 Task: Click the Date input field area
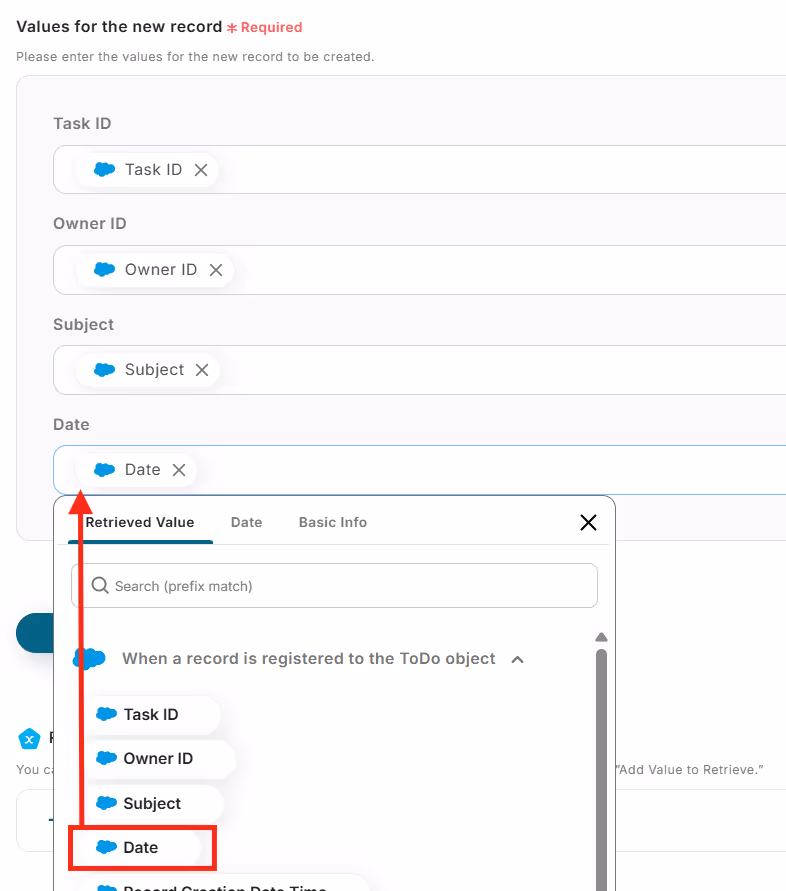tap(419, 470)
